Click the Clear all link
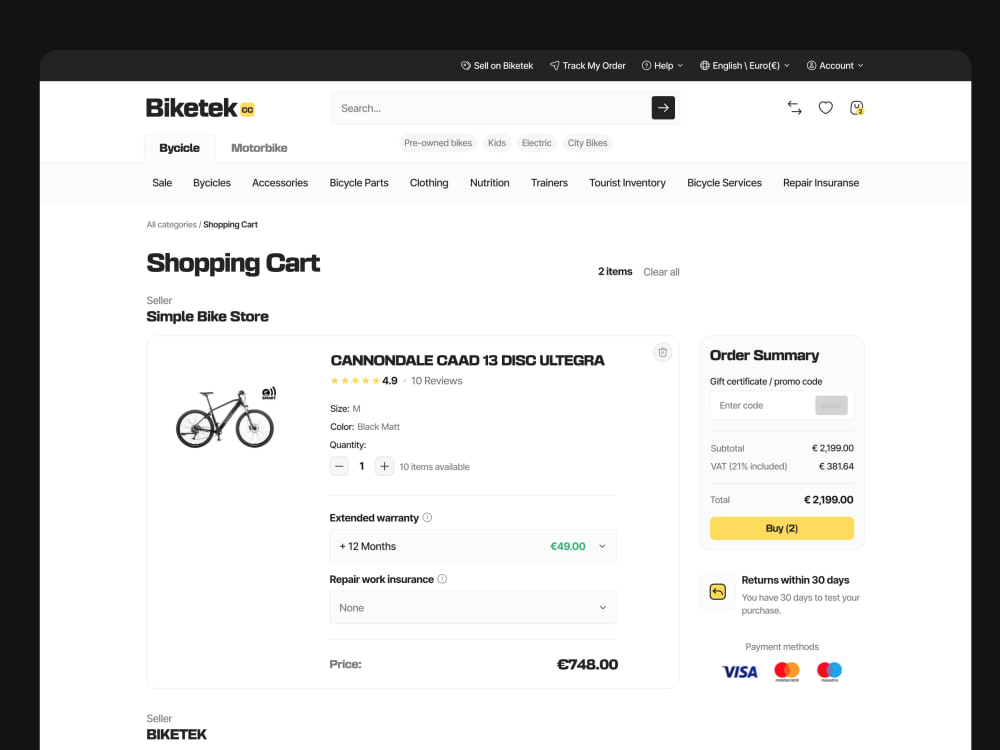The width and height of the screenshot is (1000, 750). point(661,272)
